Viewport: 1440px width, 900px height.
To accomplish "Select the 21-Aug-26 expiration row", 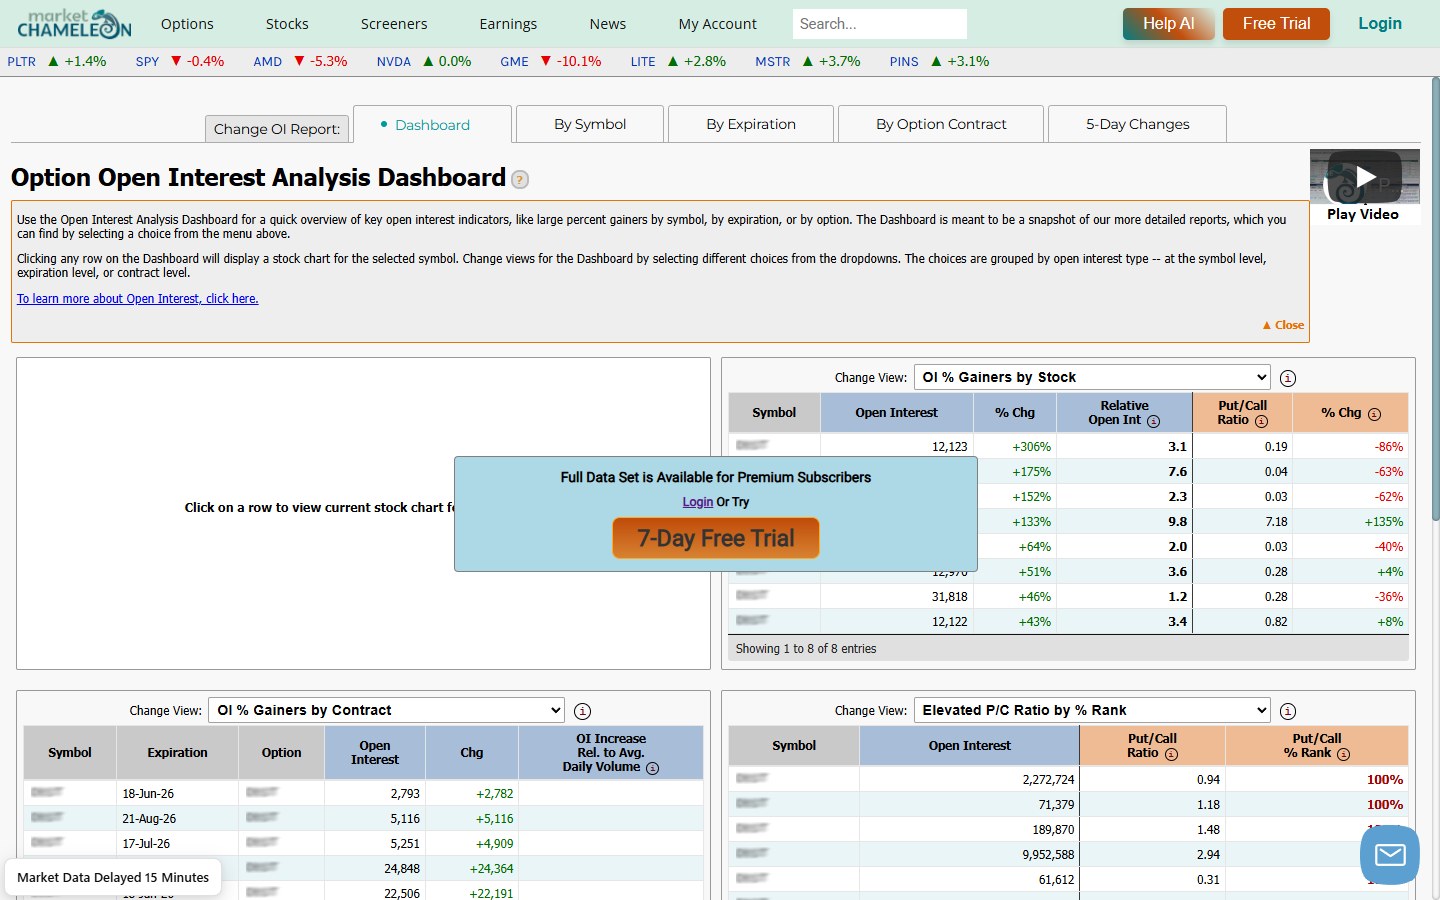I will (363, 818).
